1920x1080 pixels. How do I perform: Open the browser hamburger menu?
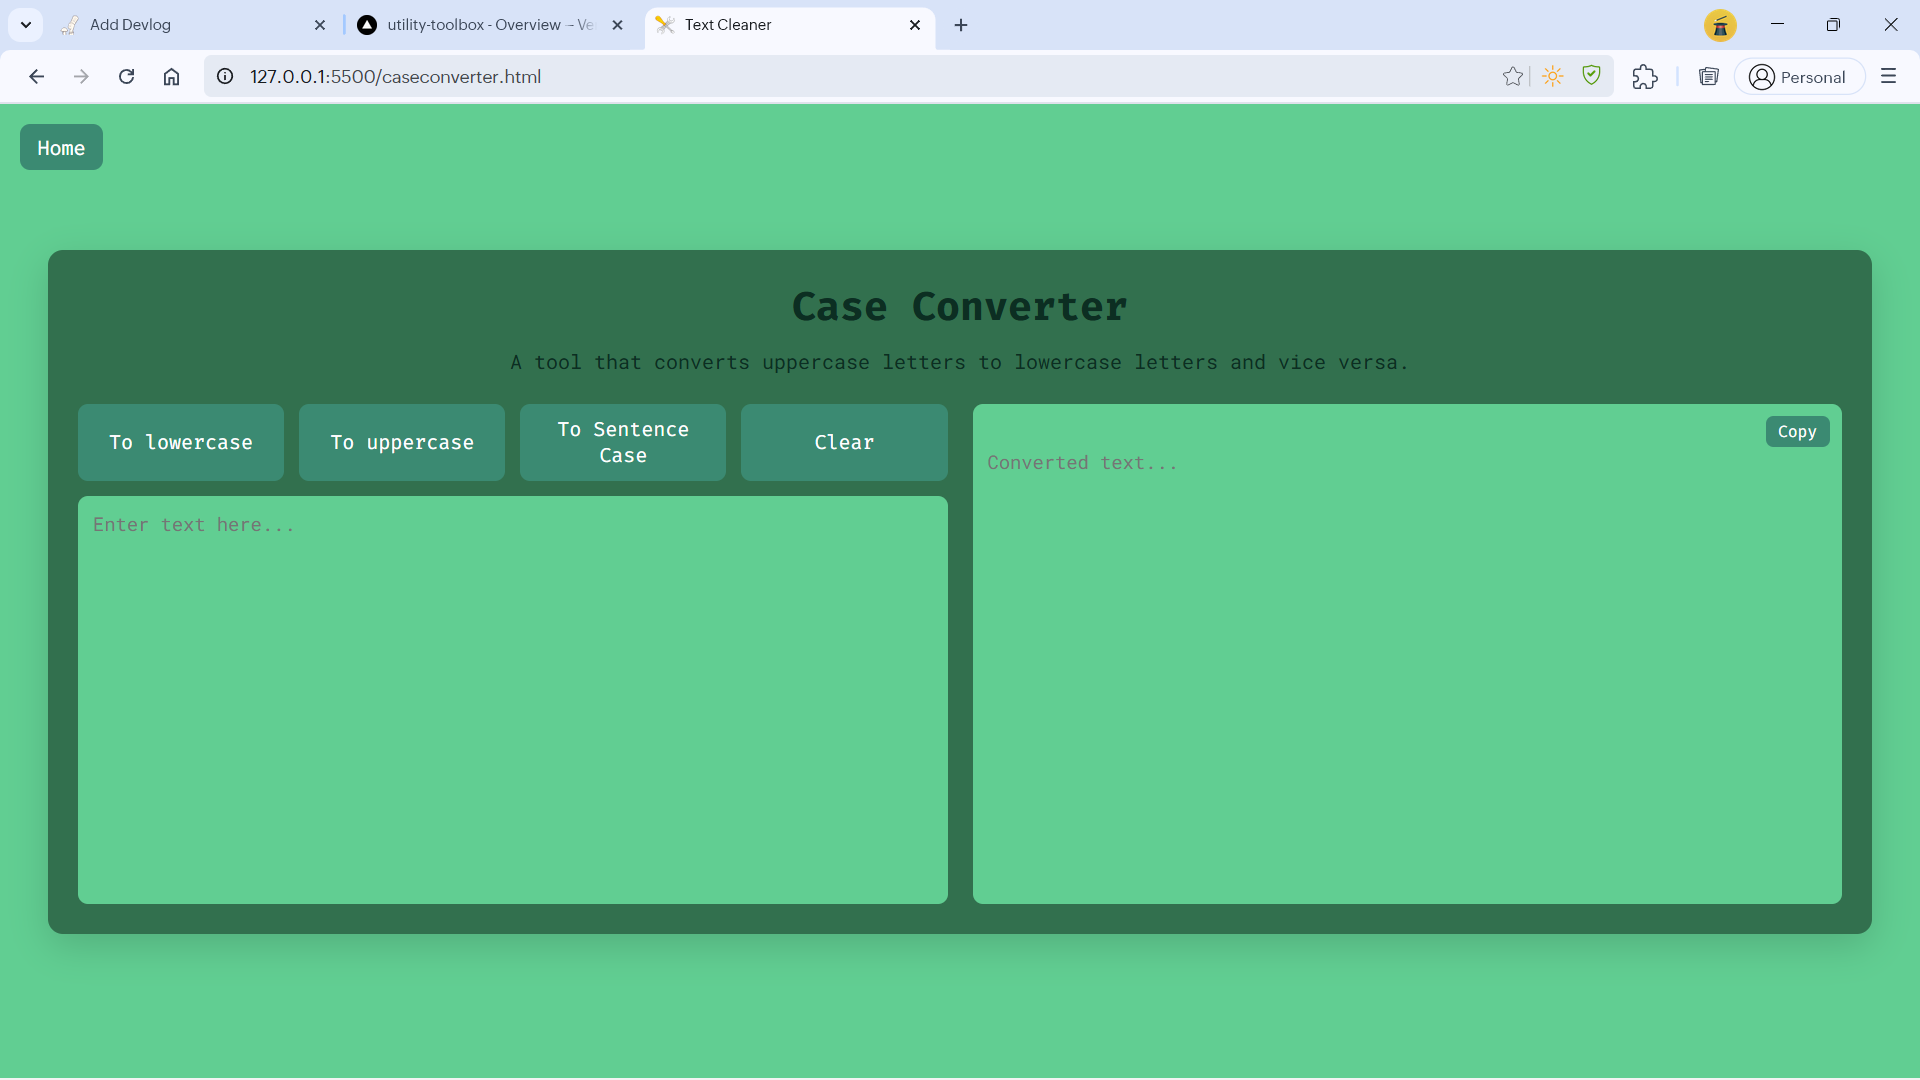(x=1888, y=77)
